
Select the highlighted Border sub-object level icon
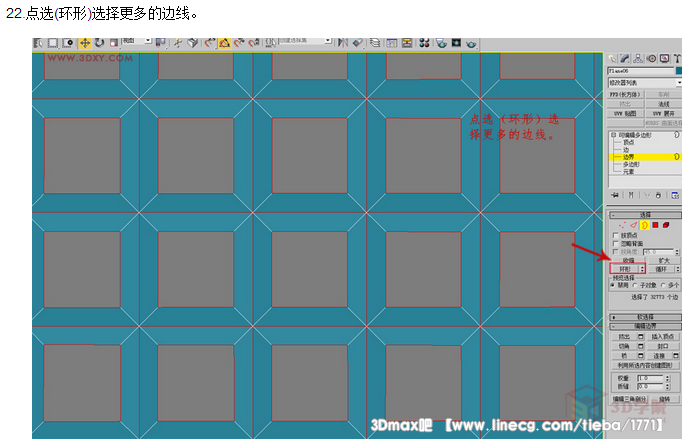click(x=645, y=225)
